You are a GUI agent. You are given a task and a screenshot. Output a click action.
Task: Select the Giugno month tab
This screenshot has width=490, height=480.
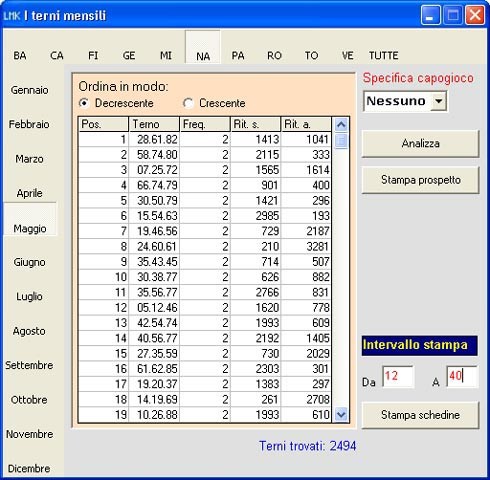pyautogui.click(x=29, y=262)
